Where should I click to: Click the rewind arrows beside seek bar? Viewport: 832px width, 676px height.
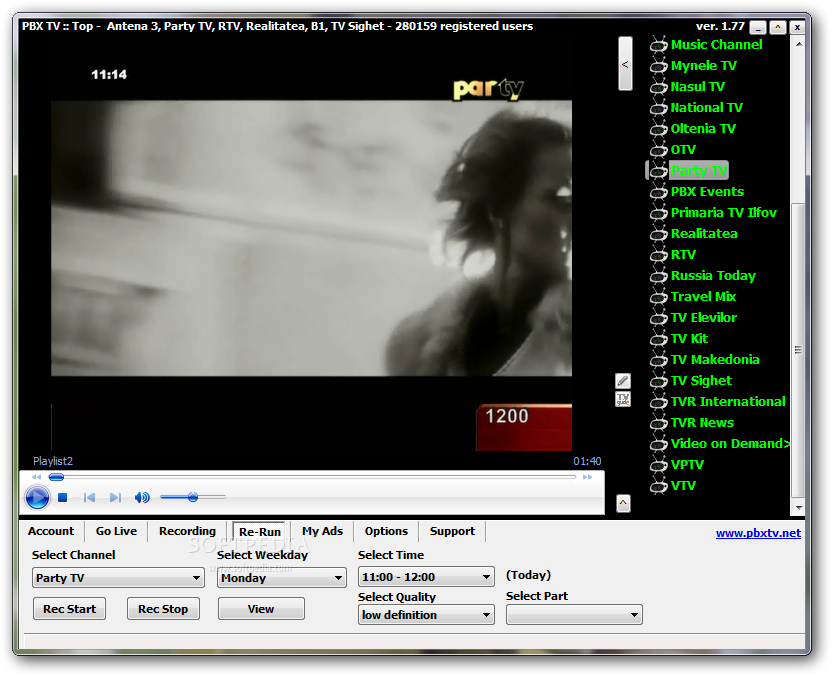click(36, 477)
